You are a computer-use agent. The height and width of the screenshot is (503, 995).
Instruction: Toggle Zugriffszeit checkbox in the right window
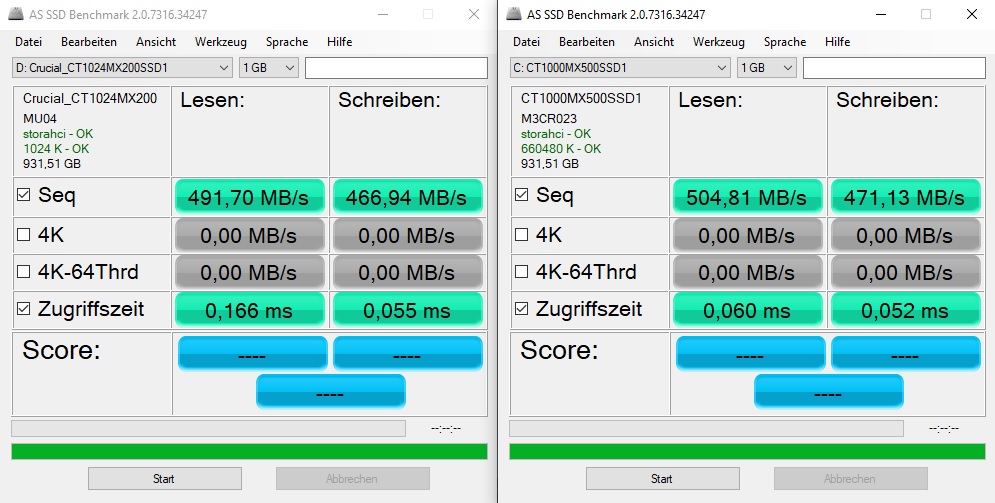[522, 309]
